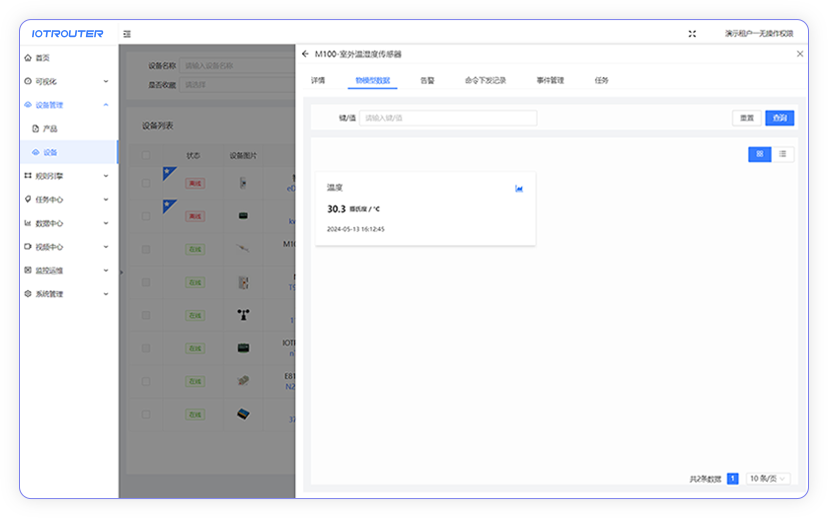Expand the 数据中心 sidebar menu

click(66, 223)
